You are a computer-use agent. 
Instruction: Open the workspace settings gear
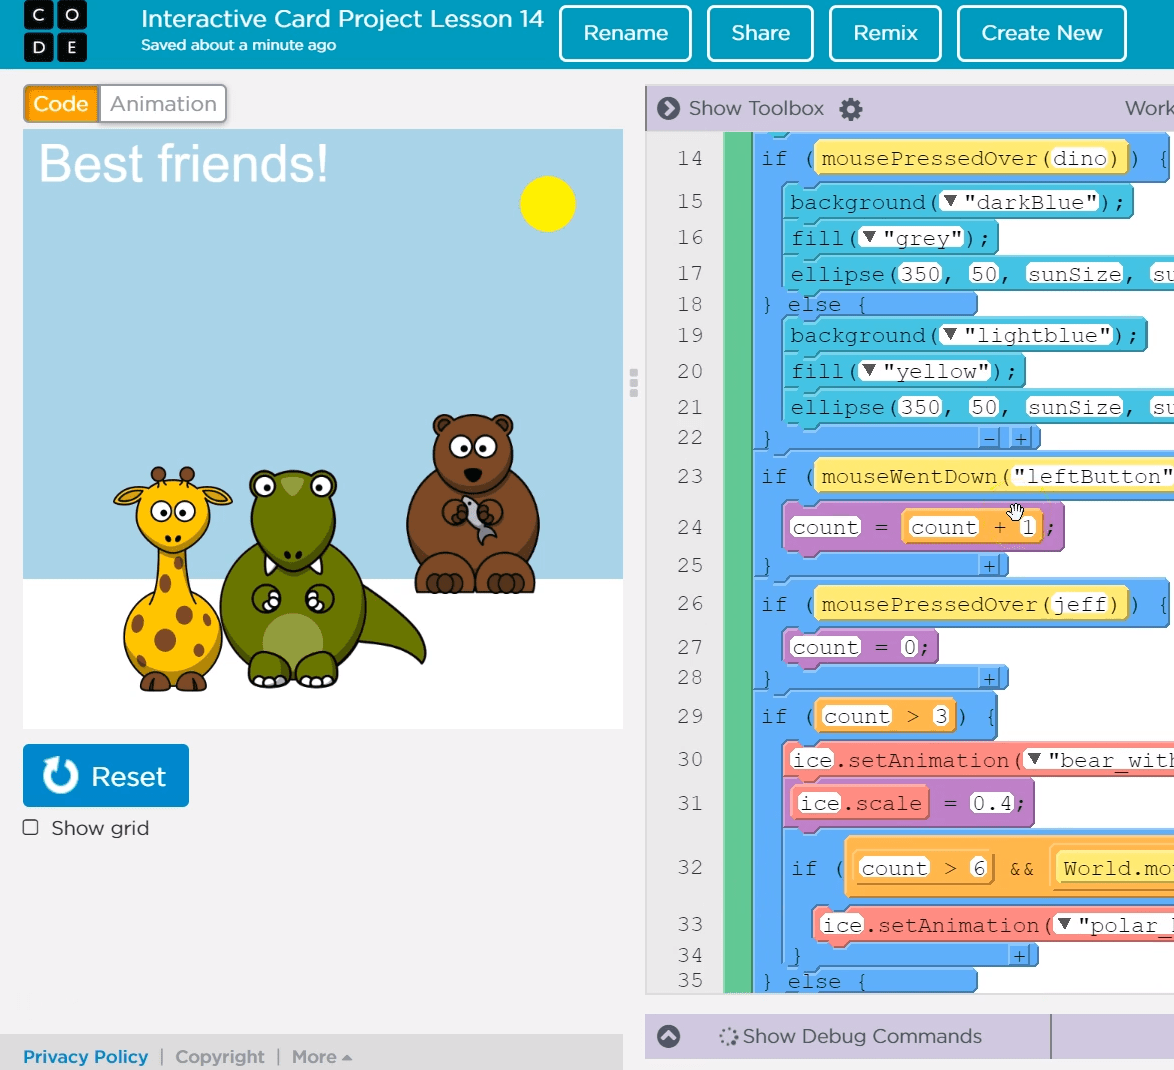coord(849,109)
